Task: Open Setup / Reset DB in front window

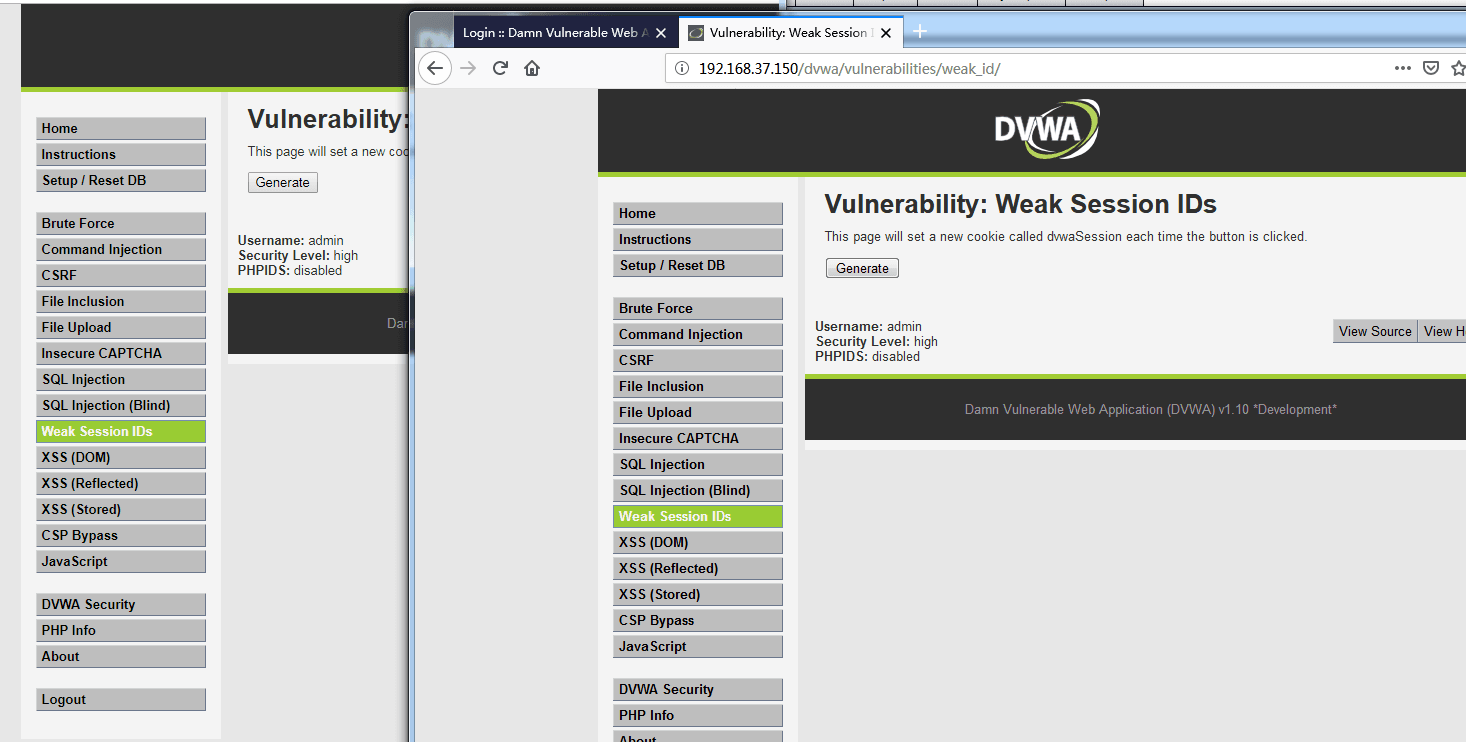Action: pos(698,265)
